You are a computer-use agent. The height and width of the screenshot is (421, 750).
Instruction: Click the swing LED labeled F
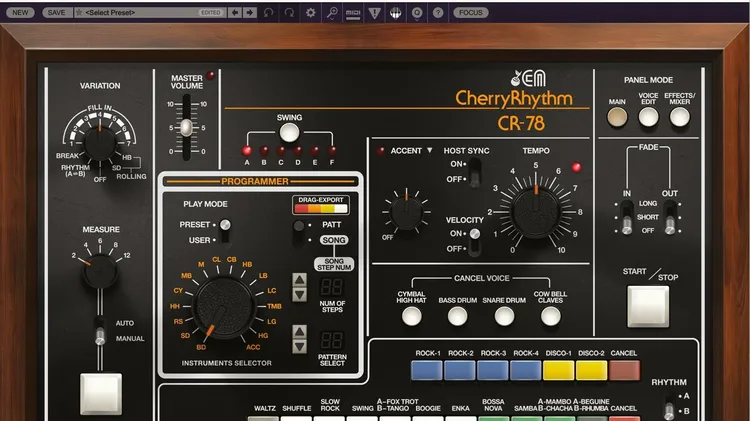tap(332, 151)
